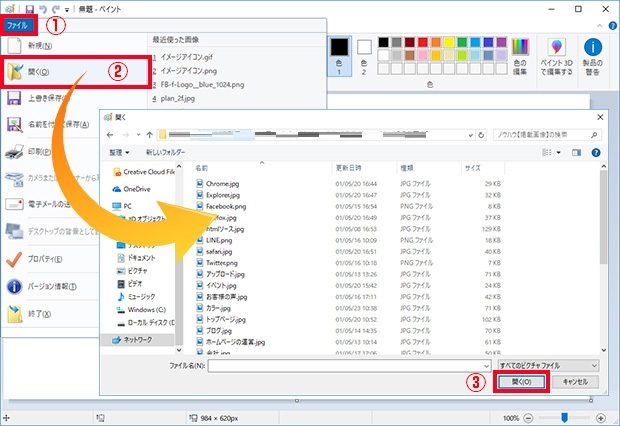Select the Chrome.jpg file in list
Image resolution: width=620 pixels, height=426 pixels.
coord(224,185)
